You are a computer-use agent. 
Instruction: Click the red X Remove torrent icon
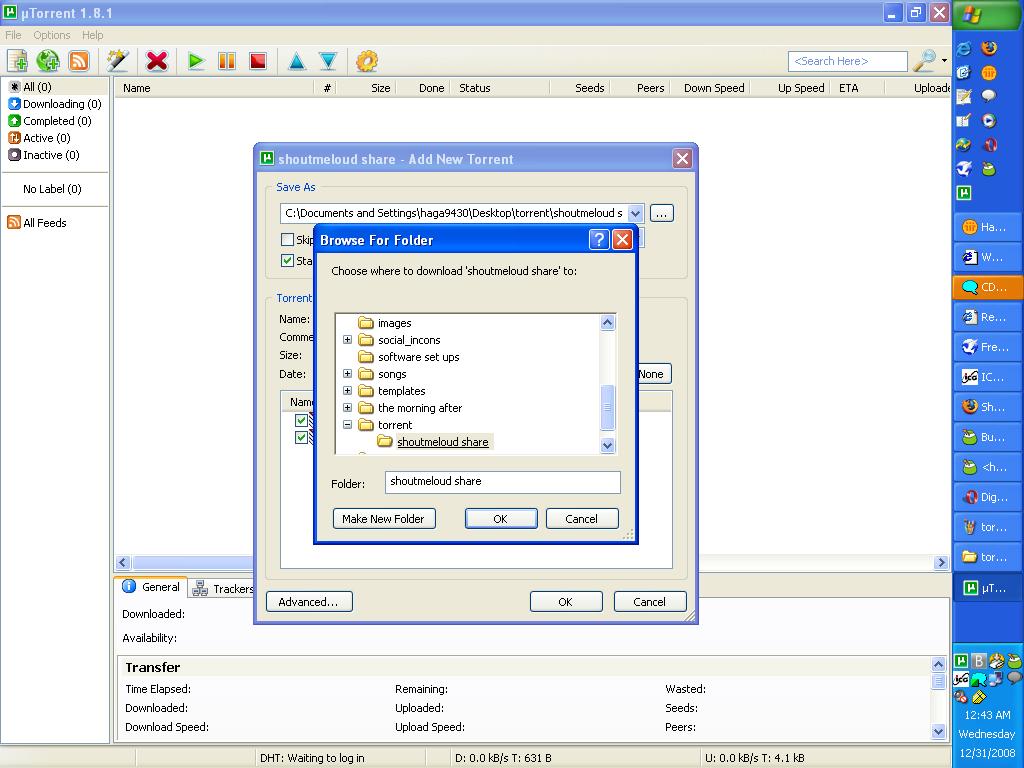(x=157, y=61)
